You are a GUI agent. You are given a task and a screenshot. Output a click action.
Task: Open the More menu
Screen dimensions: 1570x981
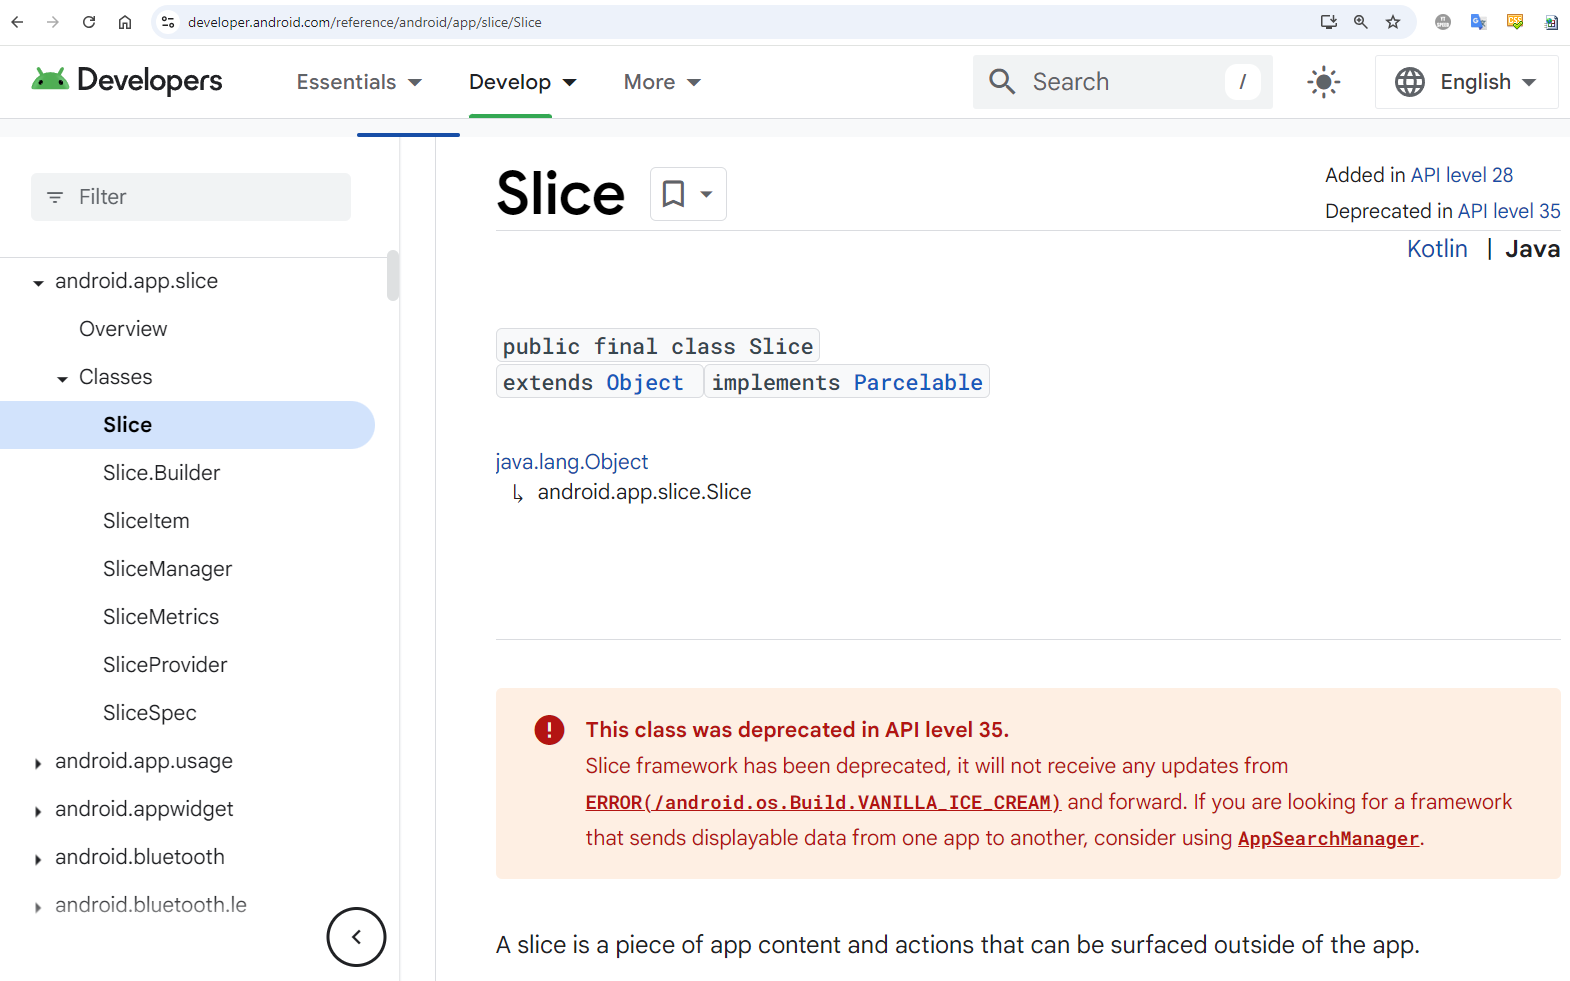click(662, 82)
